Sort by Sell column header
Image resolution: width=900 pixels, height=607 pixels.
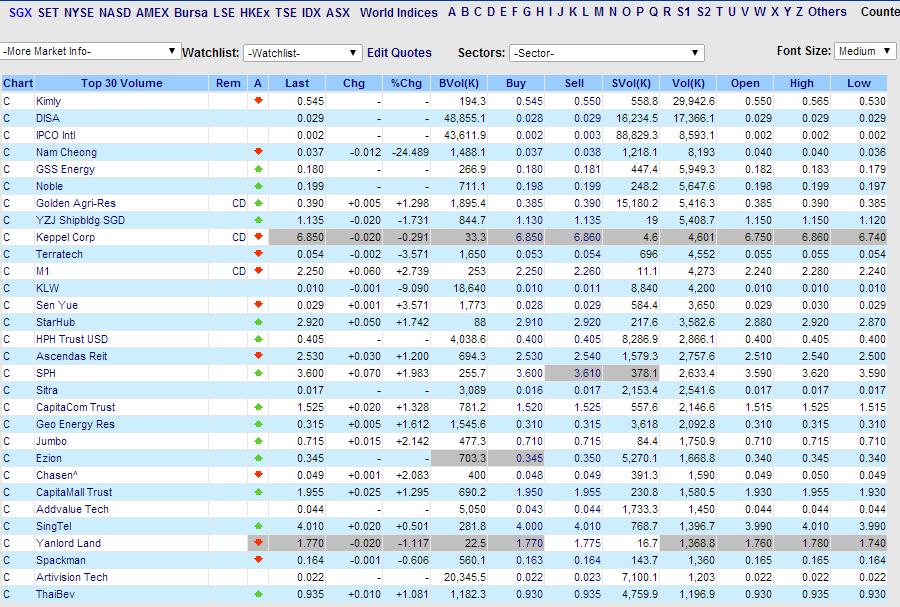coord(574,83)
